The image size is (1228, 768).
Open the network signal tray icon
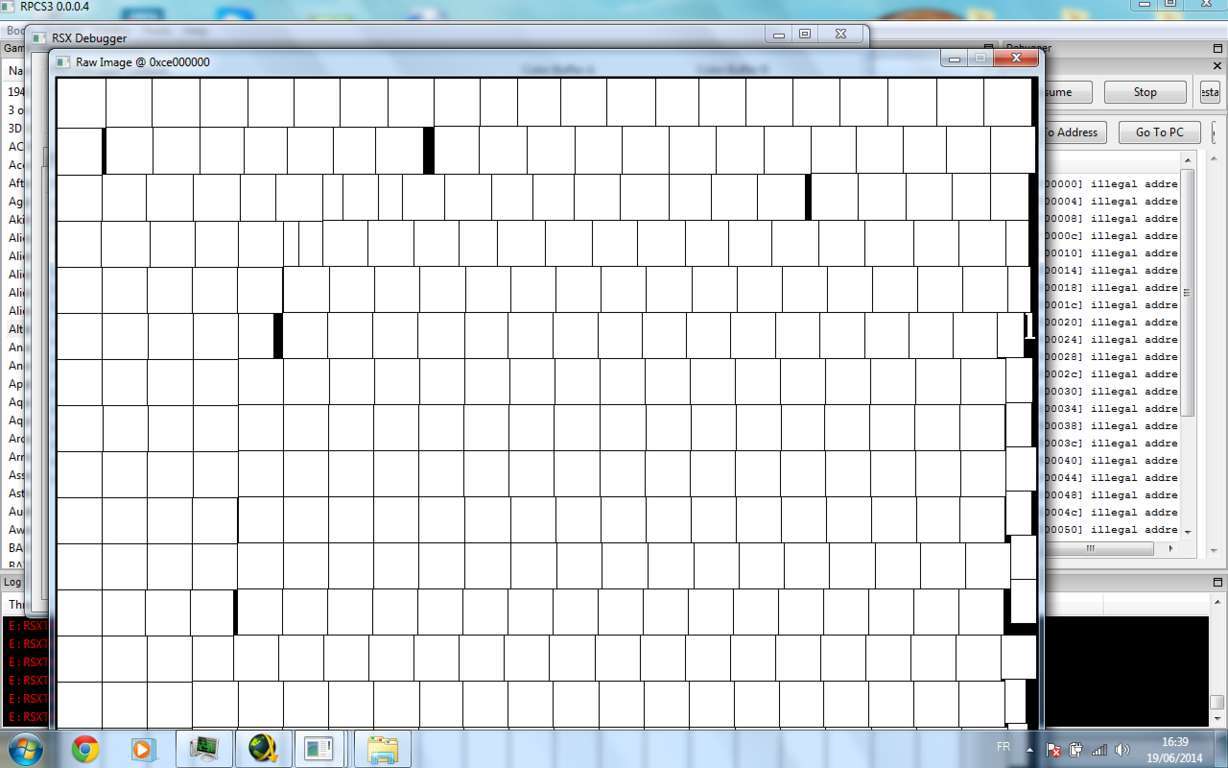[x=1099, y=749]
